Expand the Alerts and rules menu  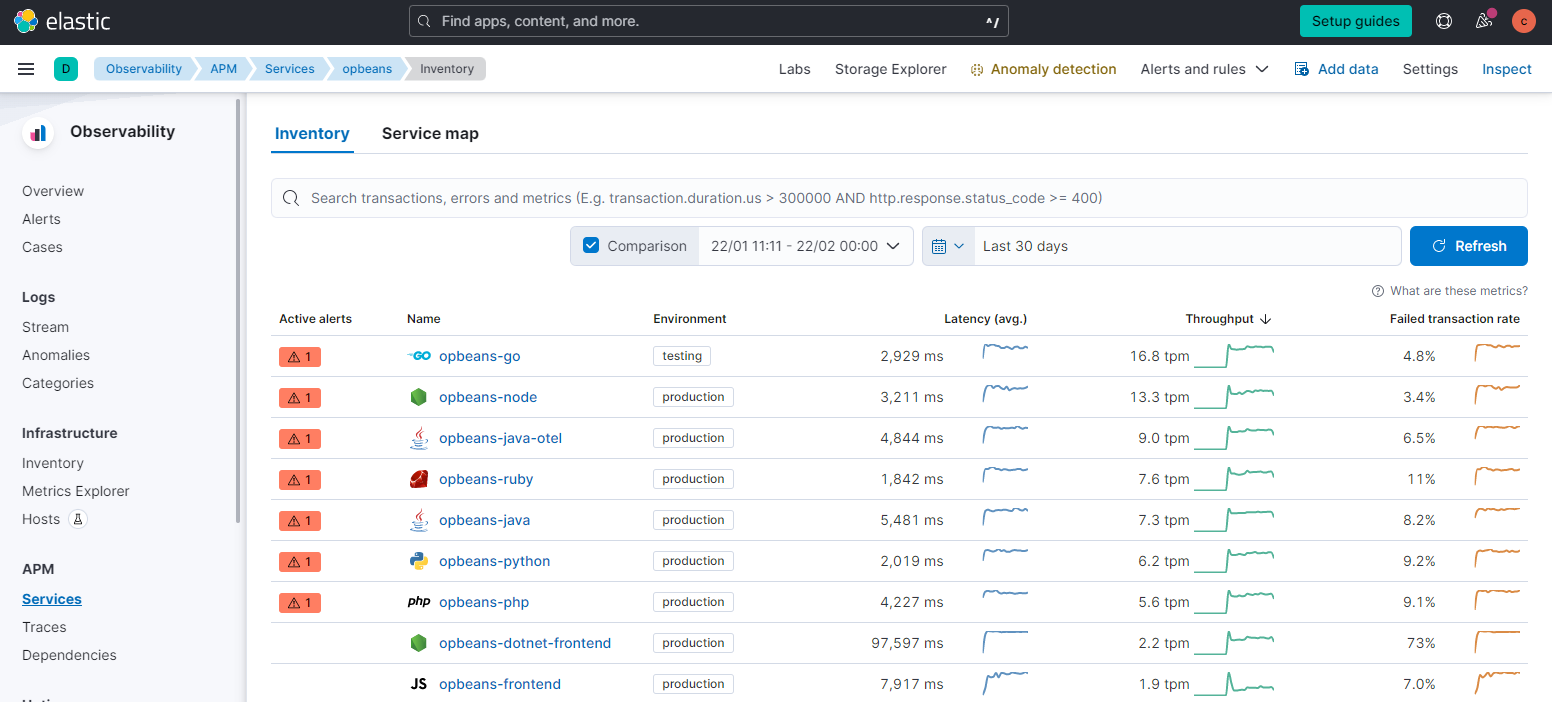click(x=1205, y=69)
